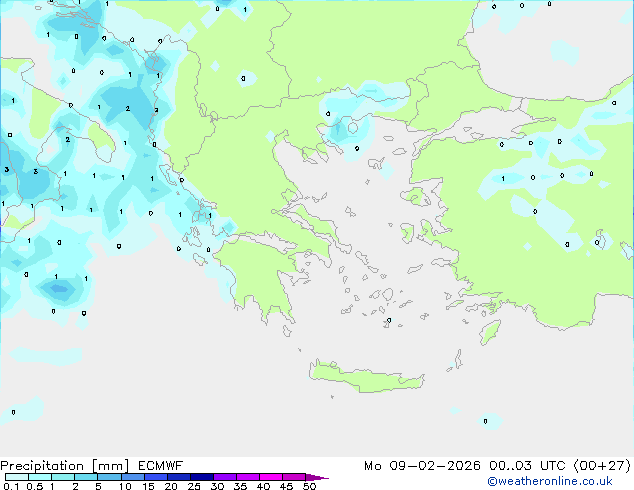Click the 20–25 mm legend color swatch
Viewport: 634px width, 490px height.
(x=179, y=477)
